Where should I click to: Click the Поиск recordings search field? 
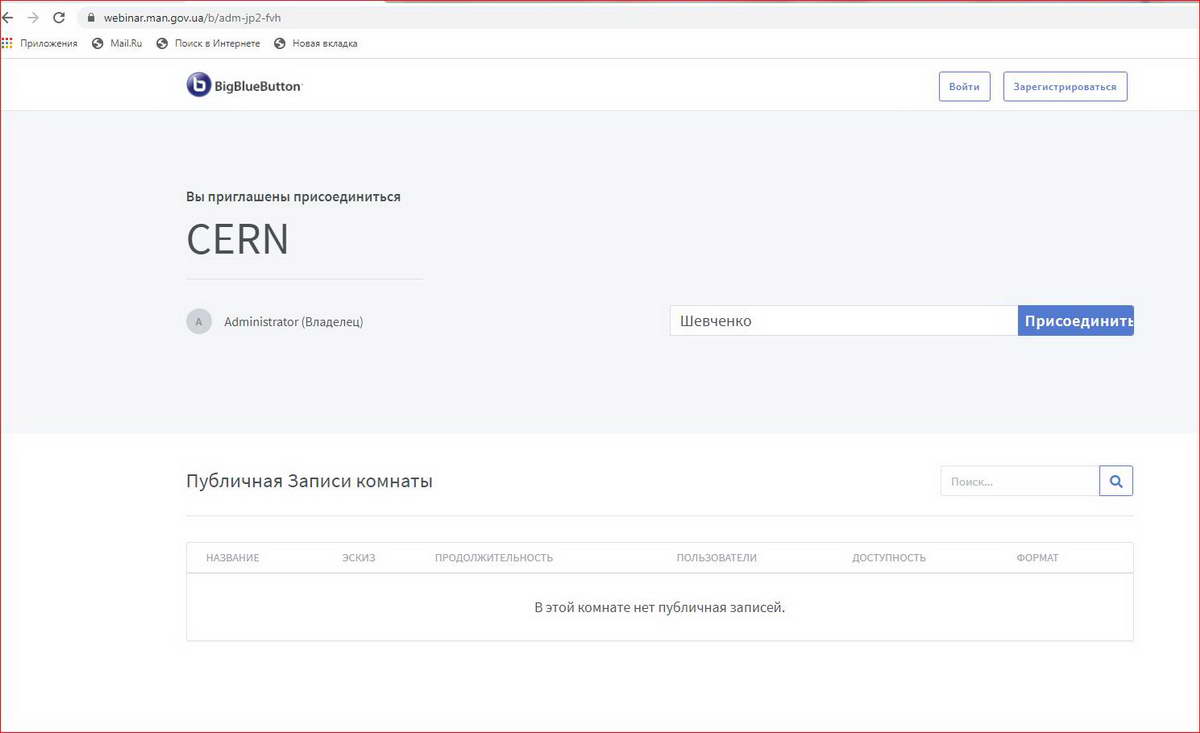(x=1020, y=481)
